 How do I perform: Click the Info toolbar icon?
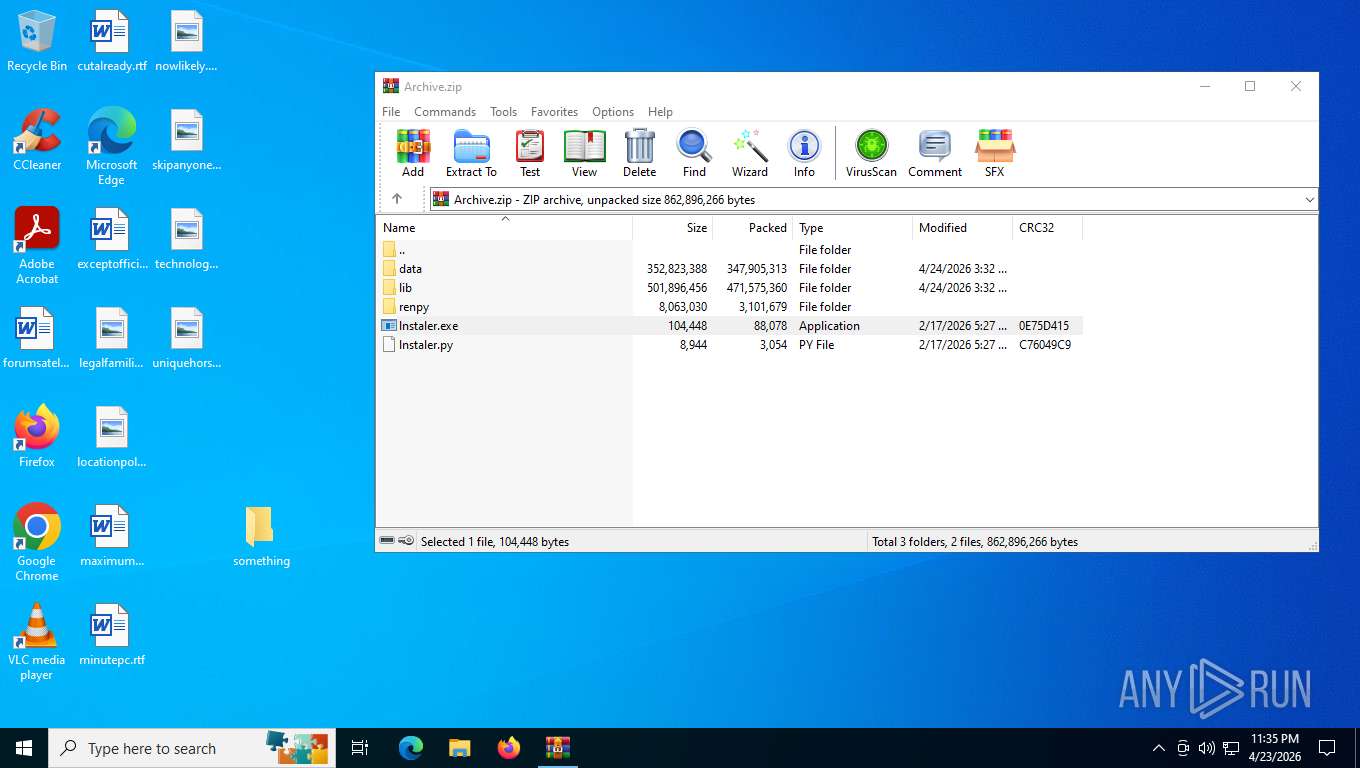coord(804,153)
